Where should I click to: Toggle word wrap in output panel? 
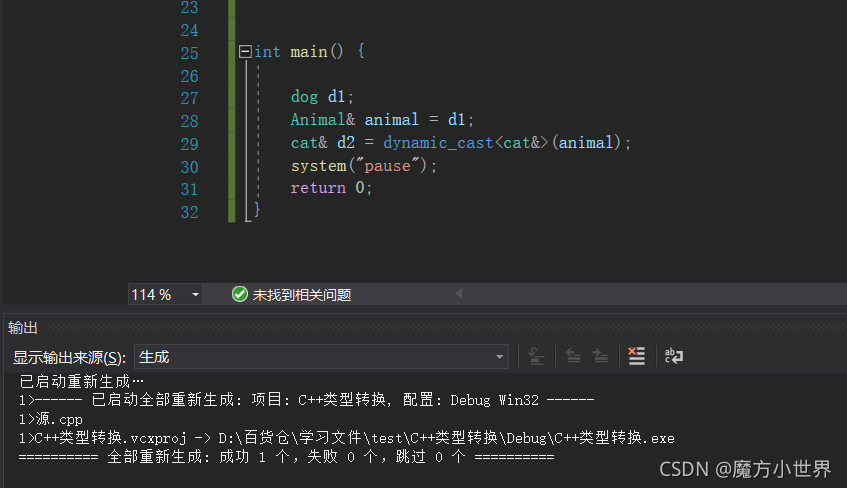coord(674,356)
